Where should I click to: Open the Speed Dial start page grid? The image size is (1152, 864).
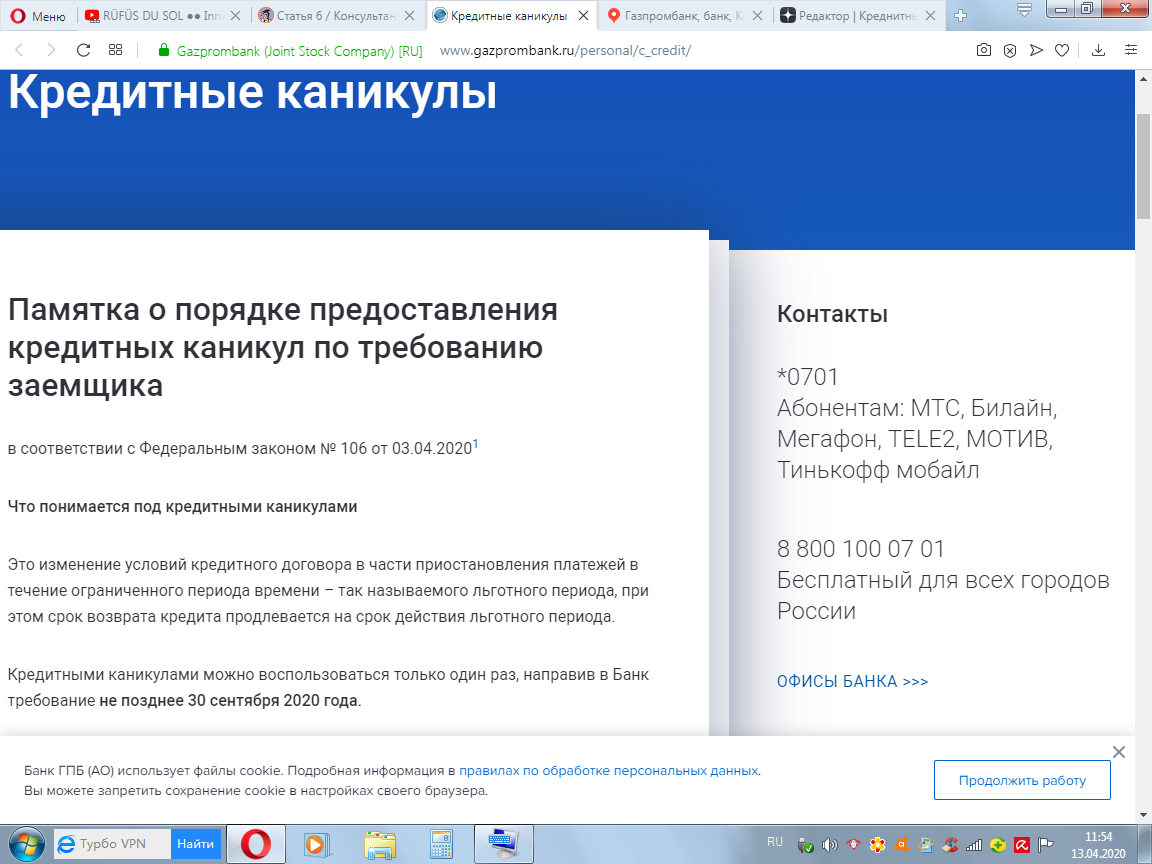(115, 50)
